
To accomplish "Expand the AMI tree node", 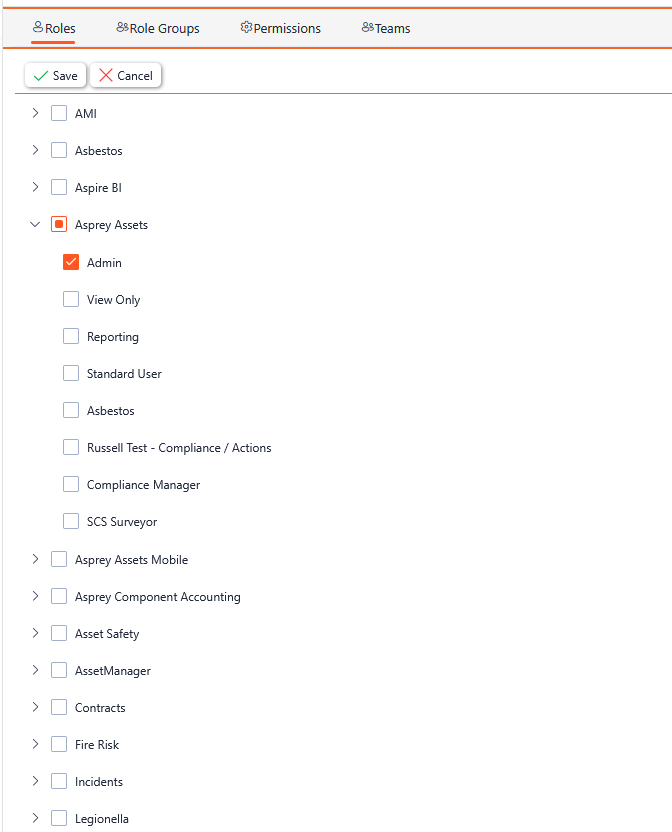I will click(35, 113).
